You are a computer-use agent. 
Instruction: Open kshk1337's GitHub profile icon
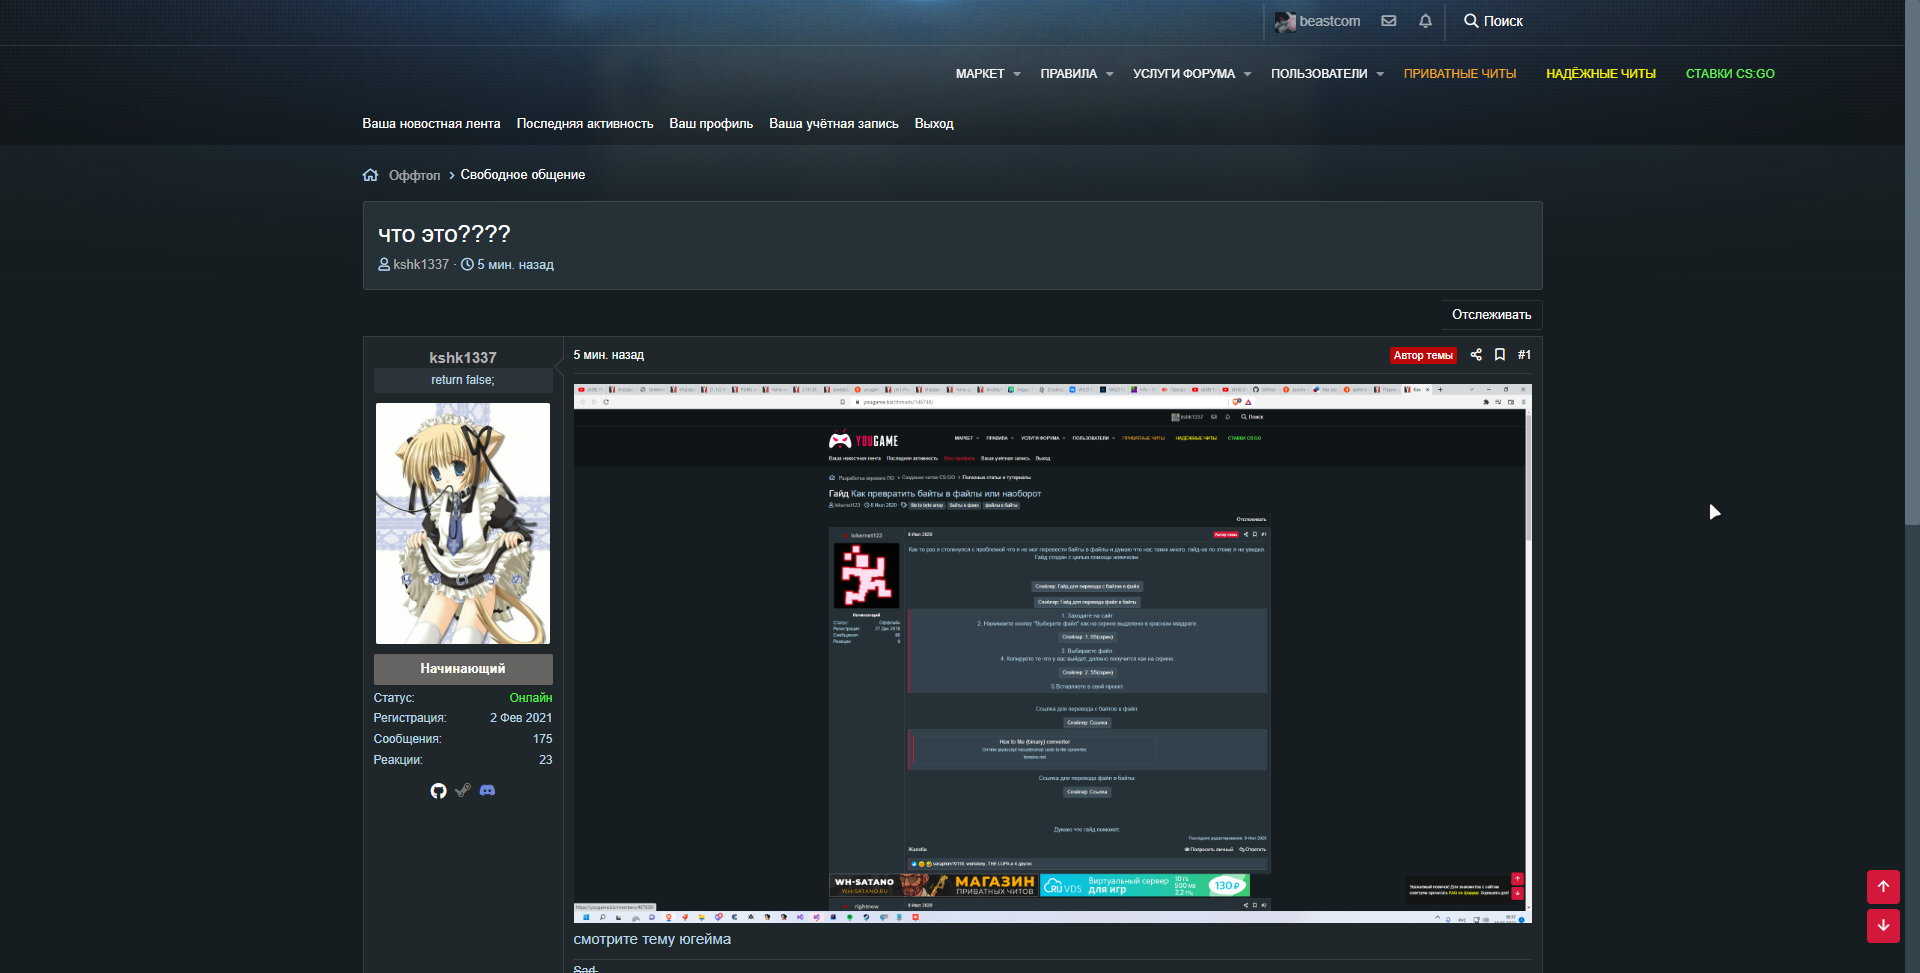click(x=438, y=791)
